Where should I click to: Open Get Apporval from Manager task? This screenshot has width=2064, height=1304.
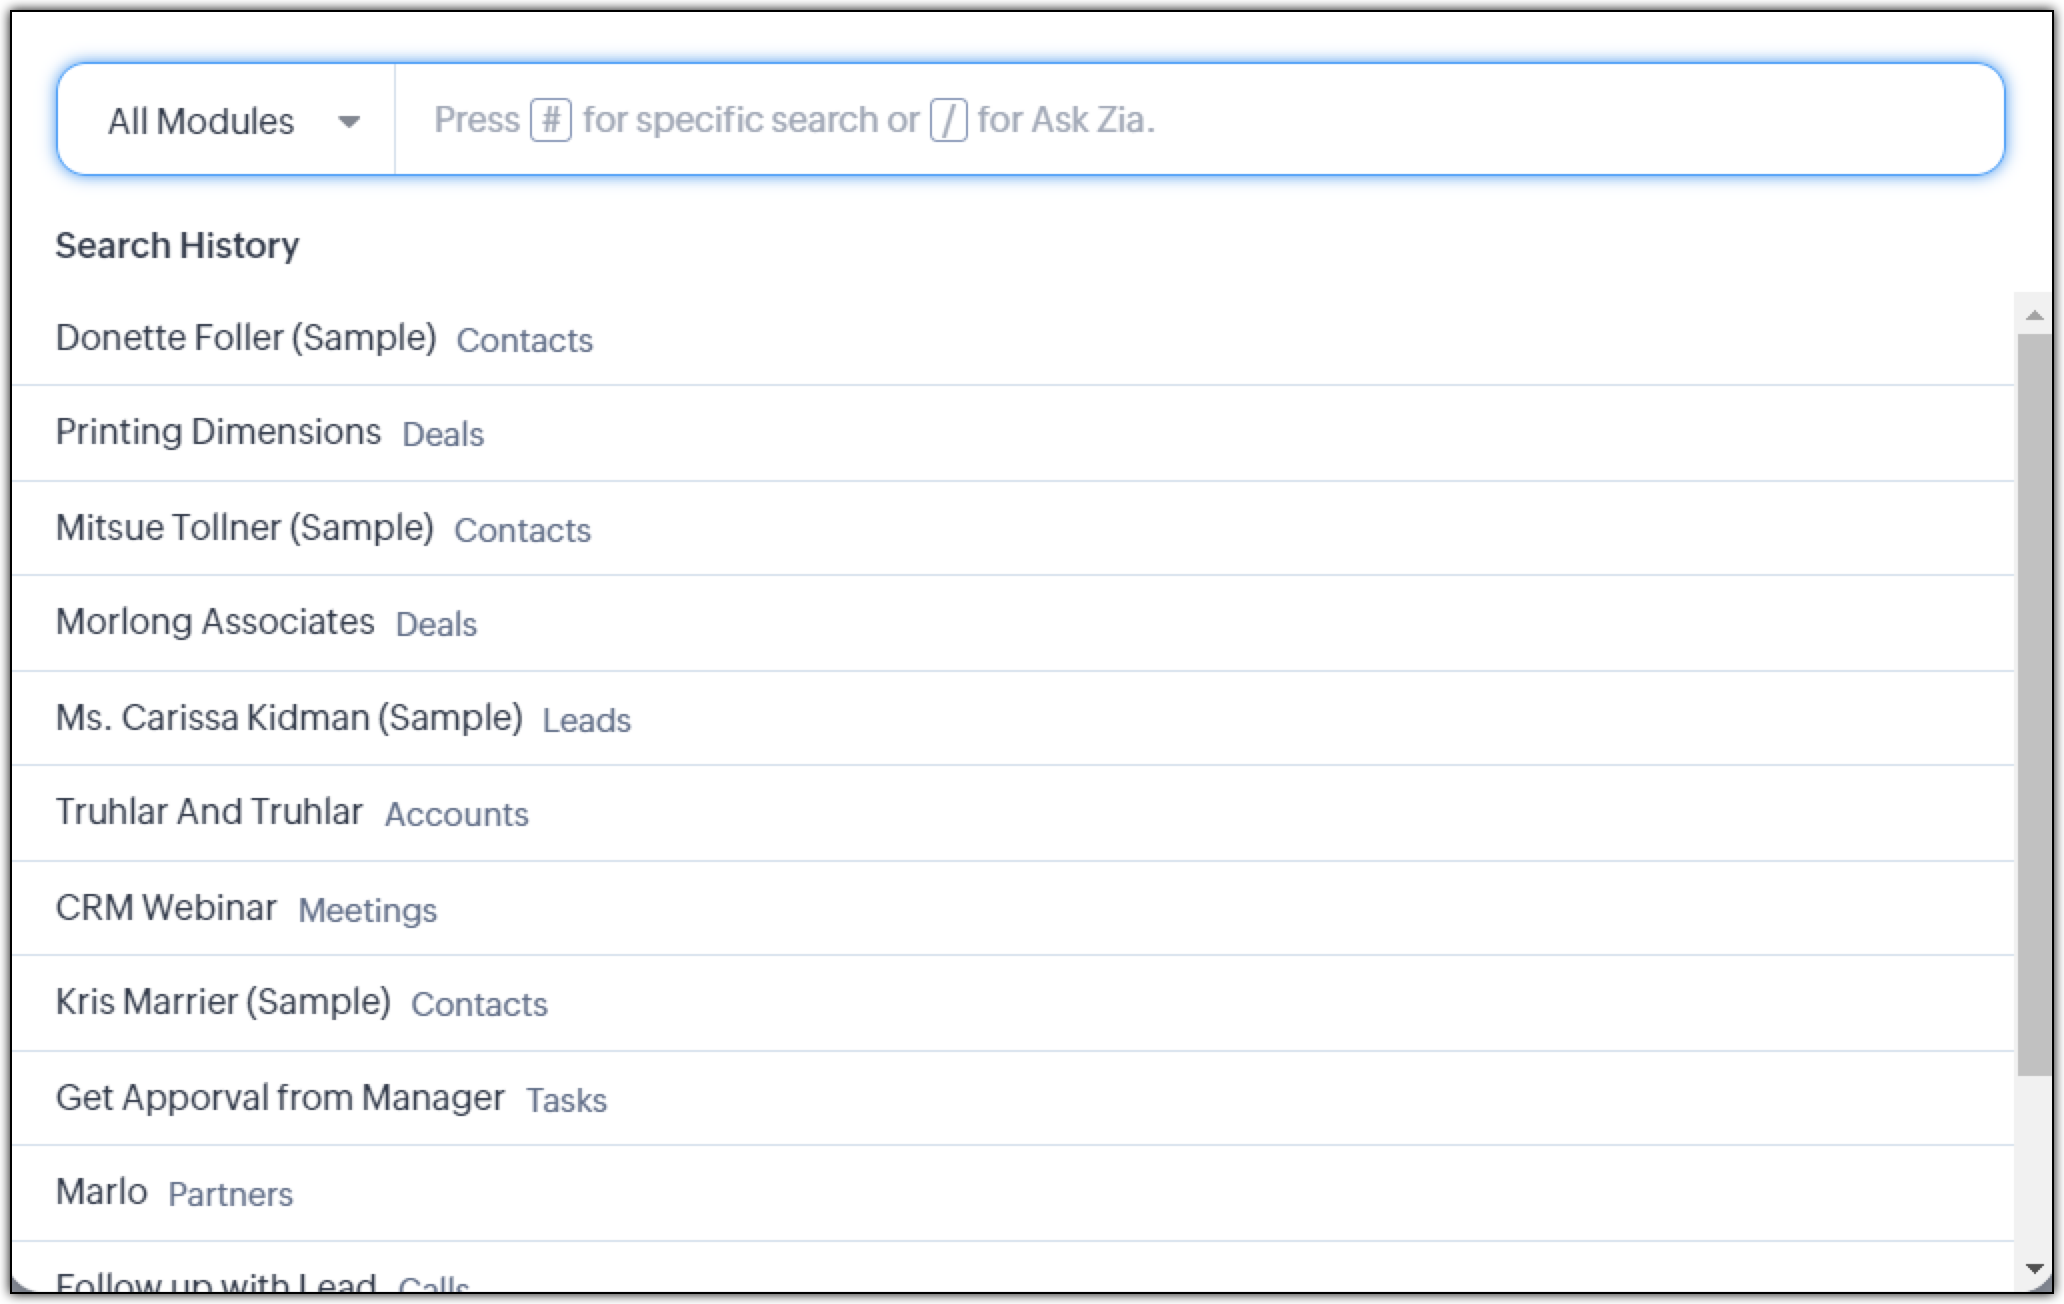click(280, 1098)
